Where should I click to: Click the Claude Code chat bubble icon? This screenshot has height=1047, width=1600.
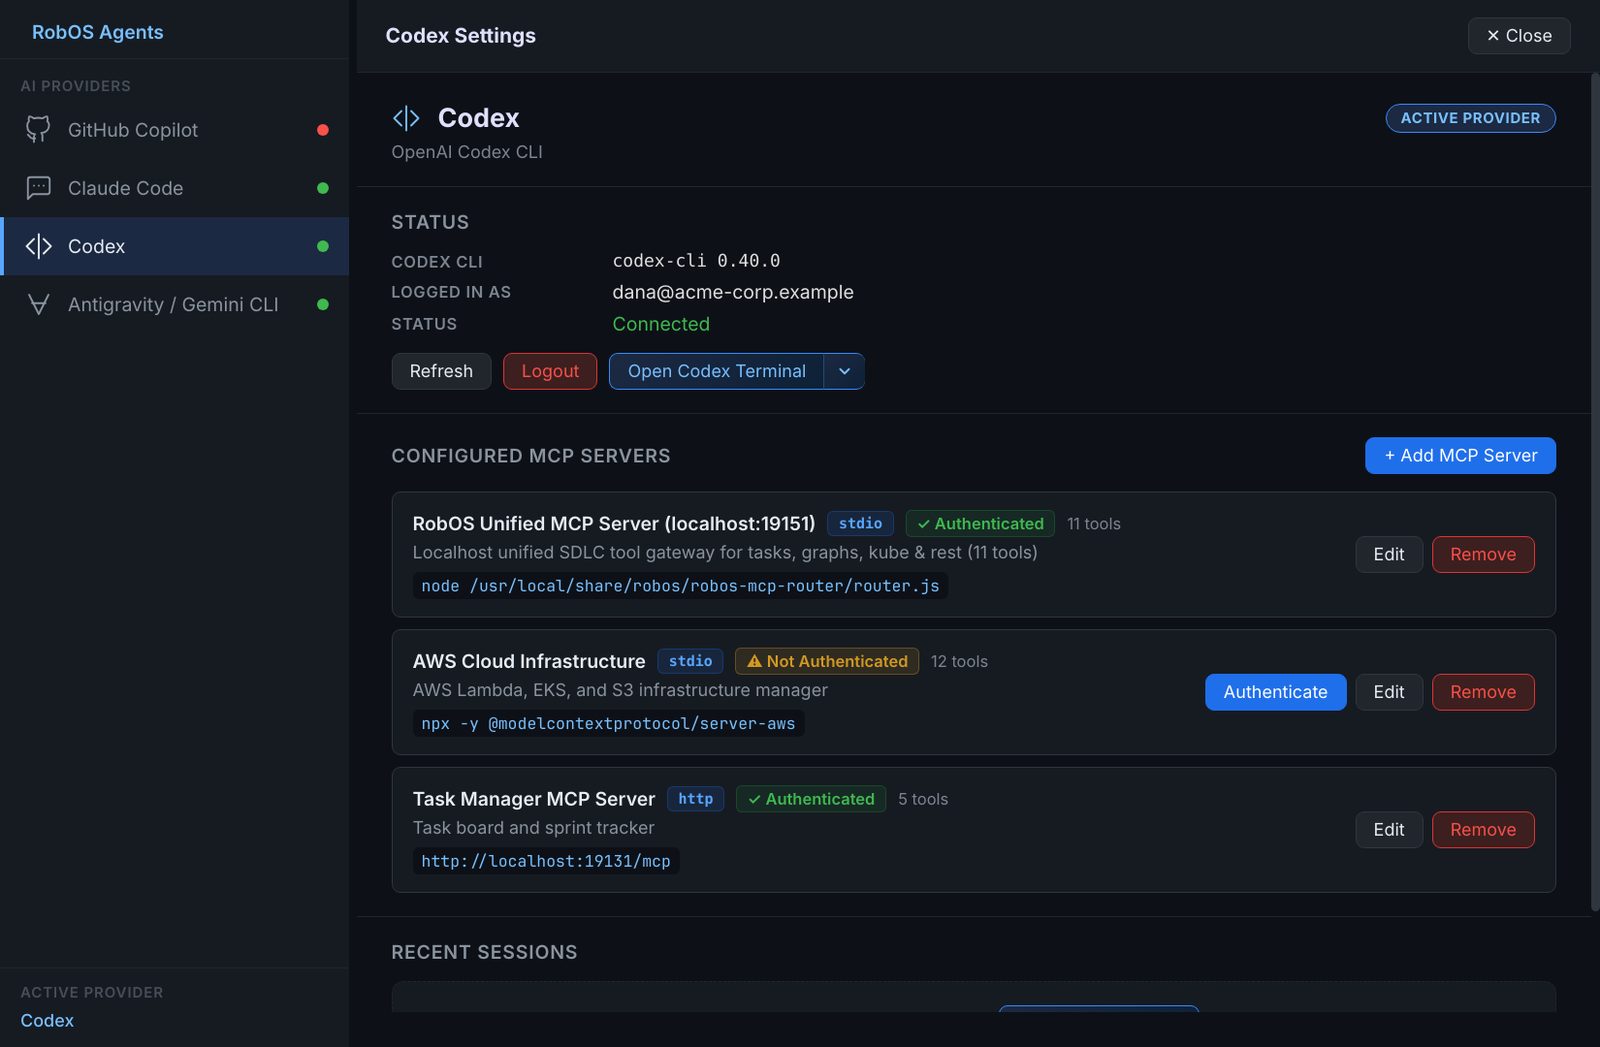tap(38, 188)
